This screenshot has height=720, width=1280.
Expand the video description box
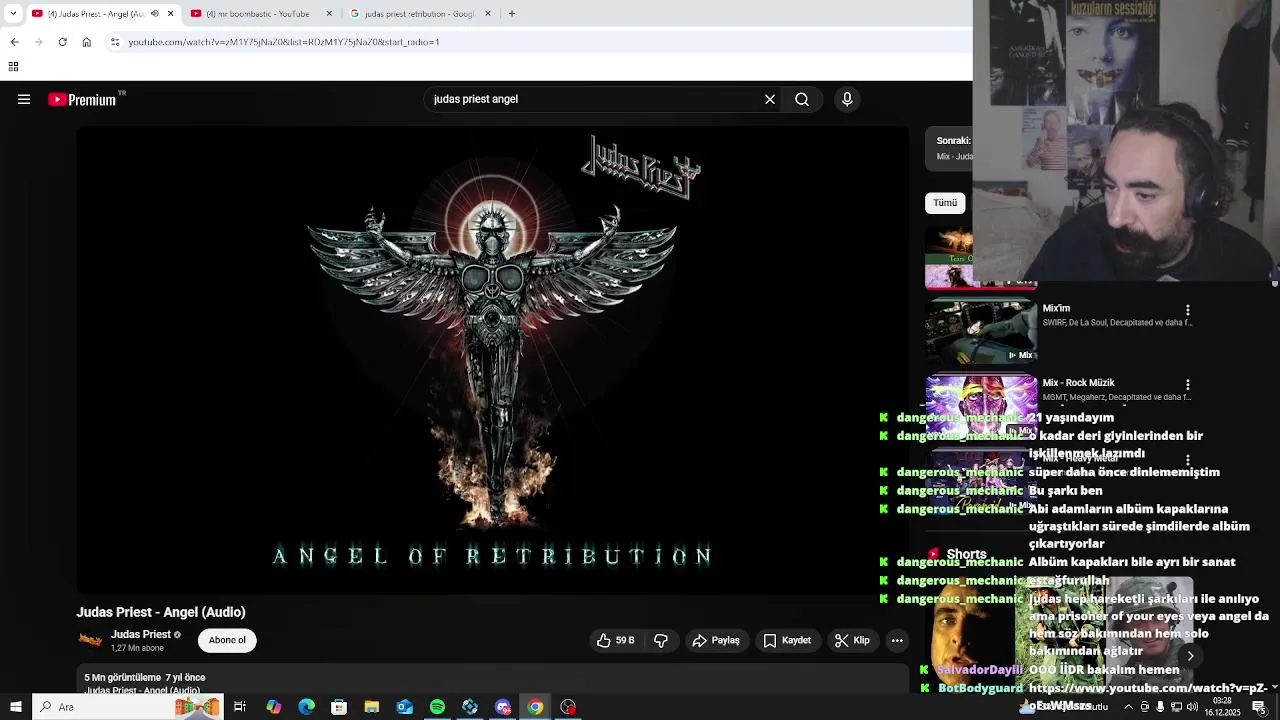(493, 681)
